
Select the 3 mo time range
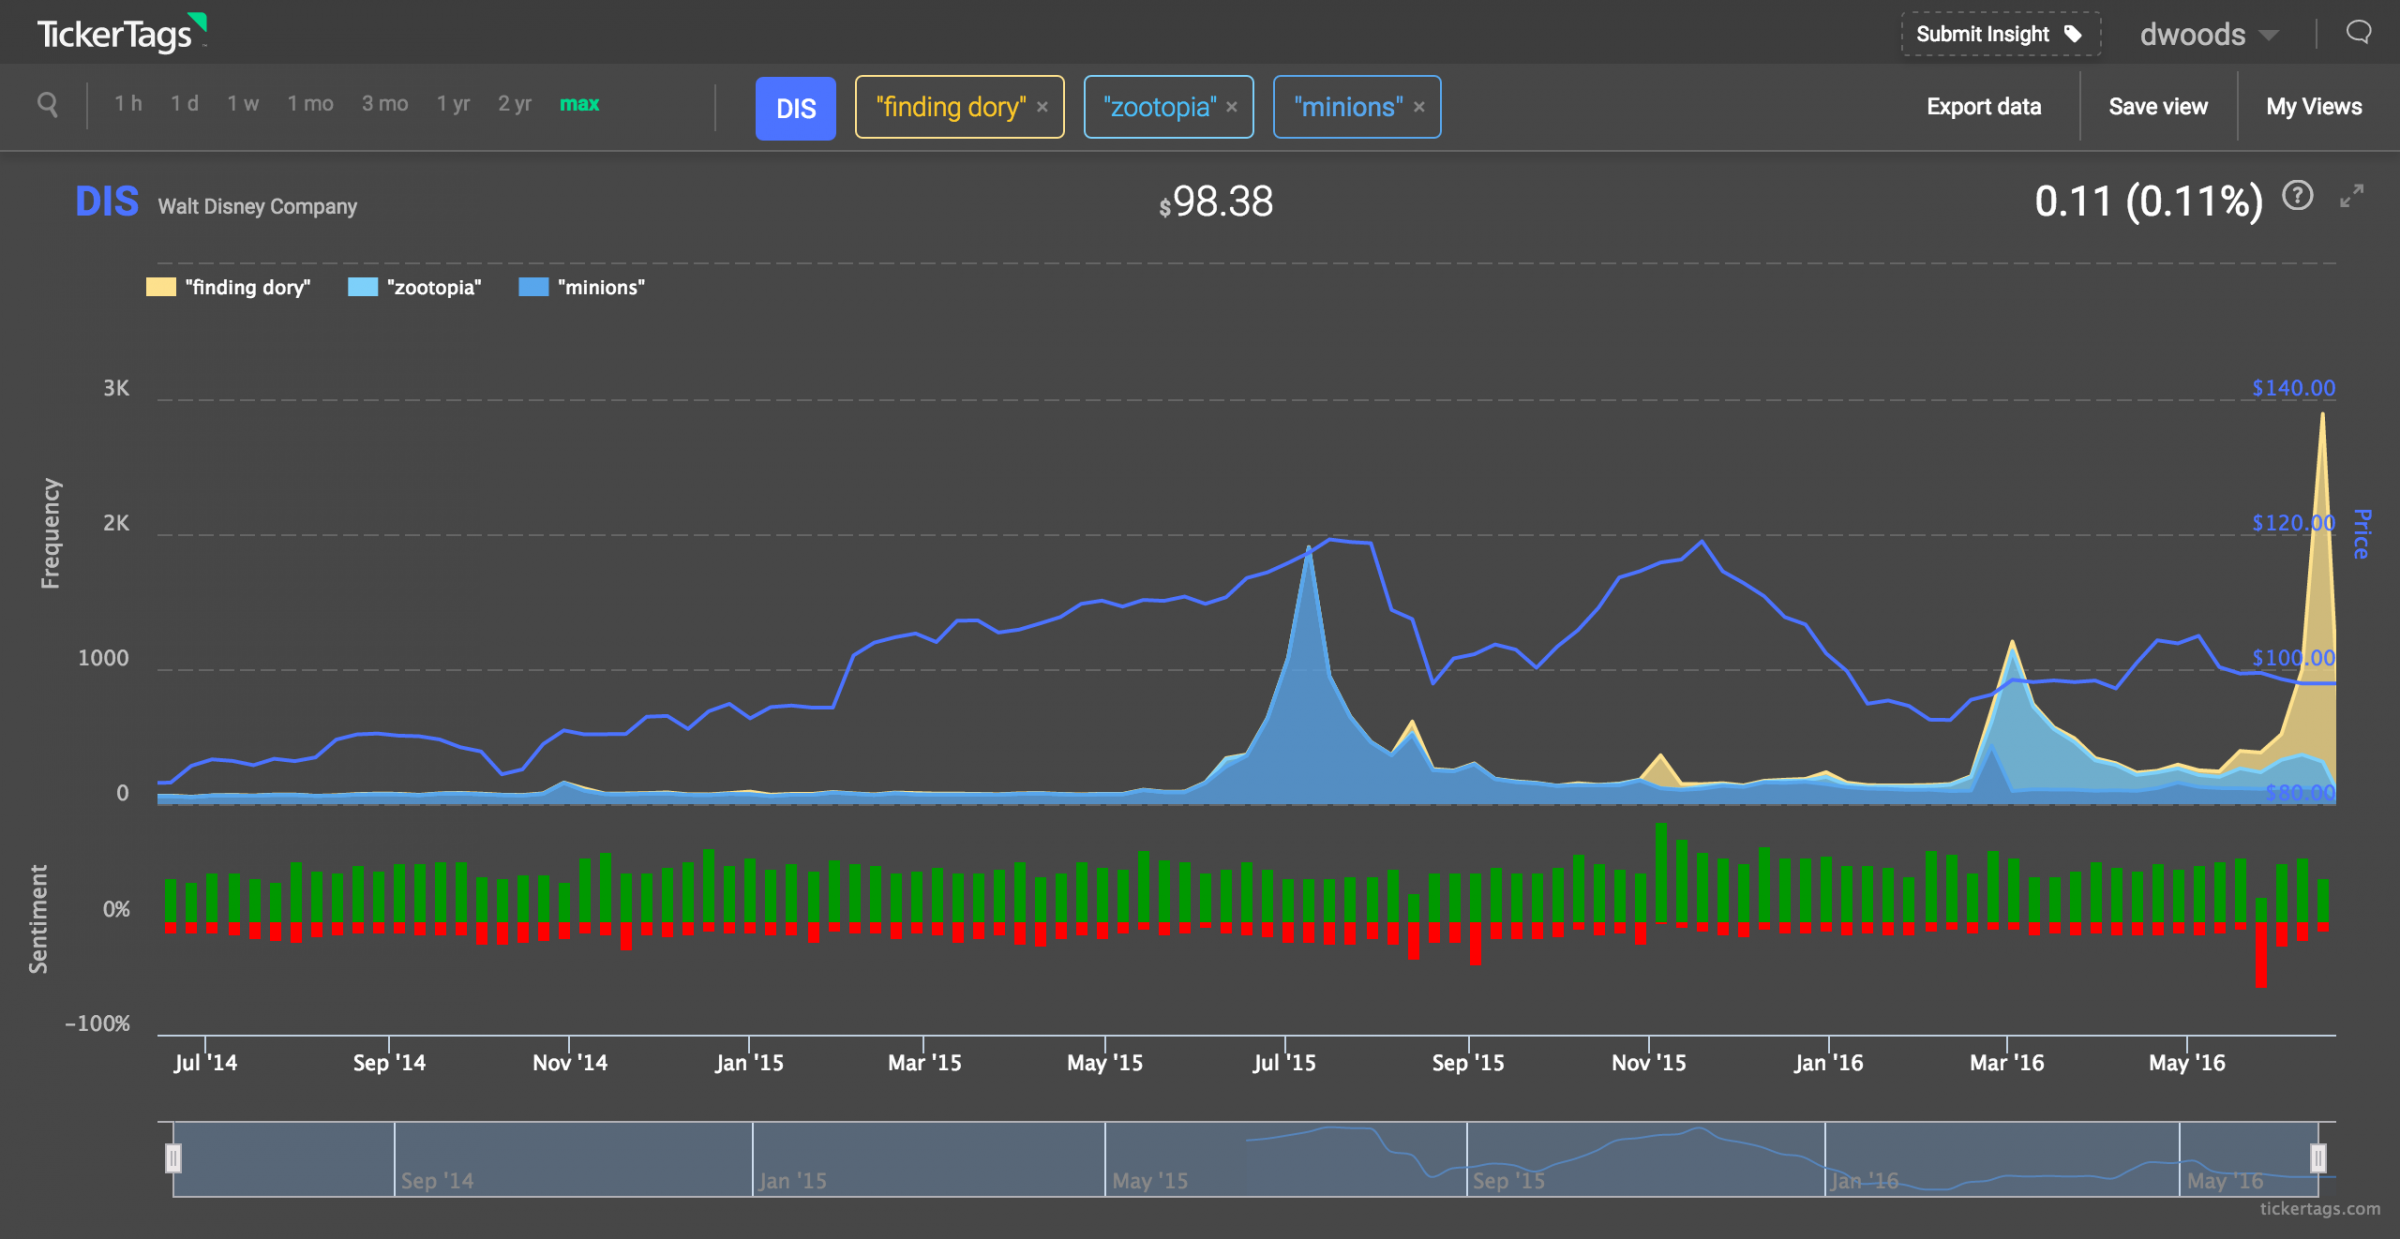point(385,104)
